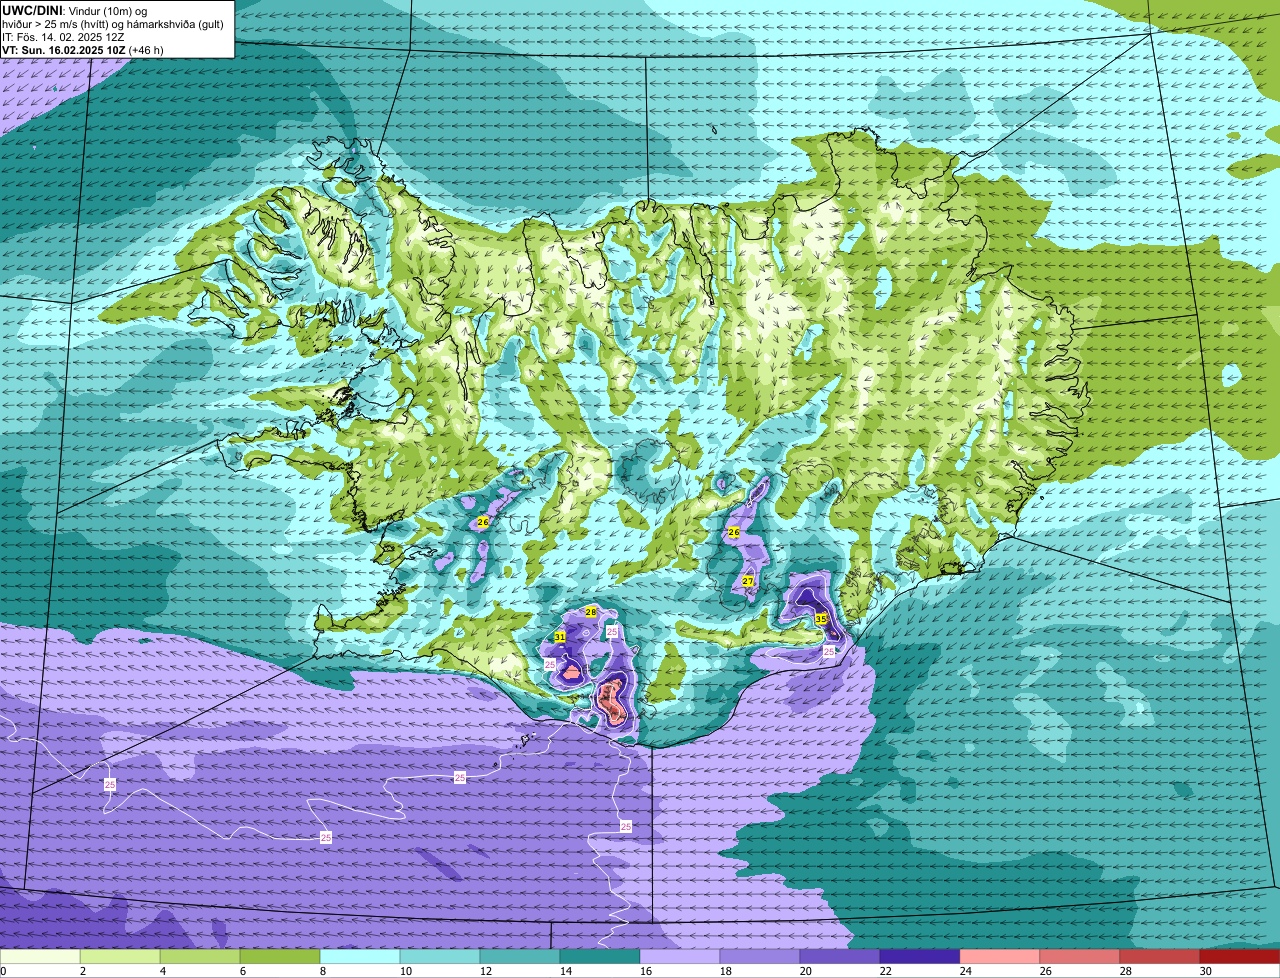Click the legend scale value 24
This screenshot has width=1280, height=978.
pos(965,971)
